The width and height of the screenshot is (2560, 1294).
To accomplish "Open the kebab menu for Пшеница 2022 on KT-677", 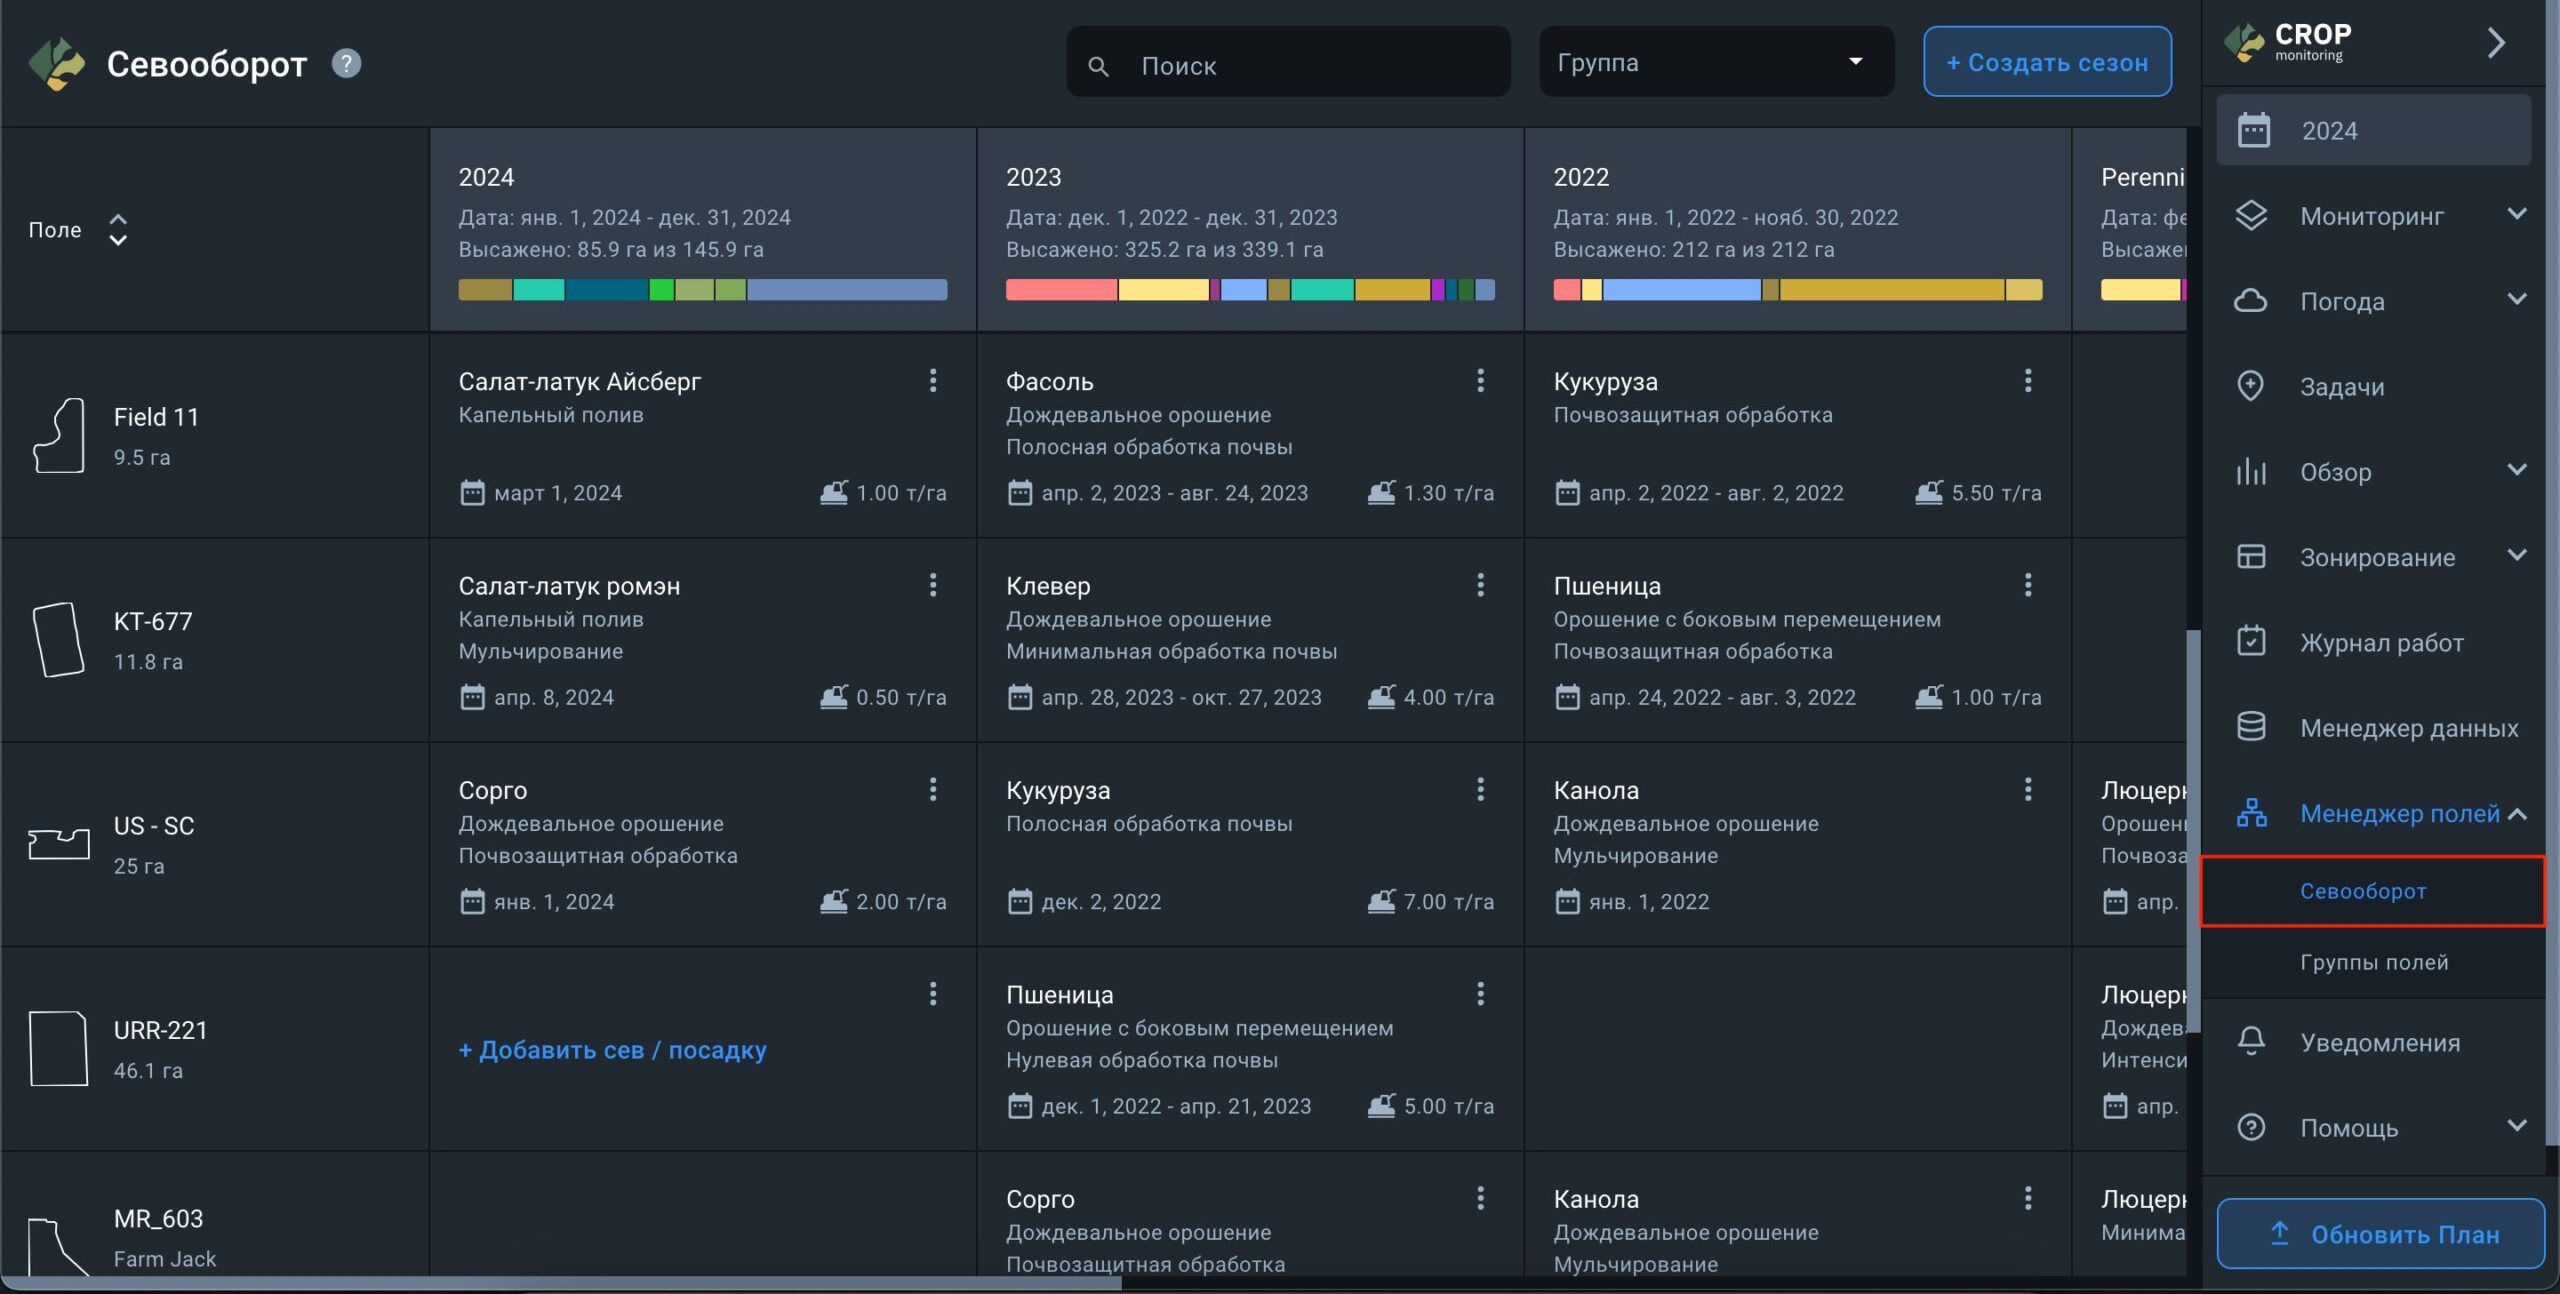I will tap(2027, 585).
